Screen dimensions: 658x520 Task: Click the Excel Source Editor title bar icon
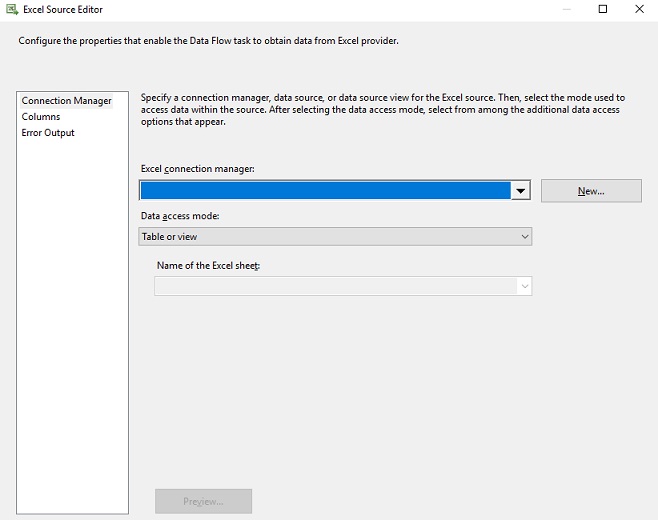(12, 9)
